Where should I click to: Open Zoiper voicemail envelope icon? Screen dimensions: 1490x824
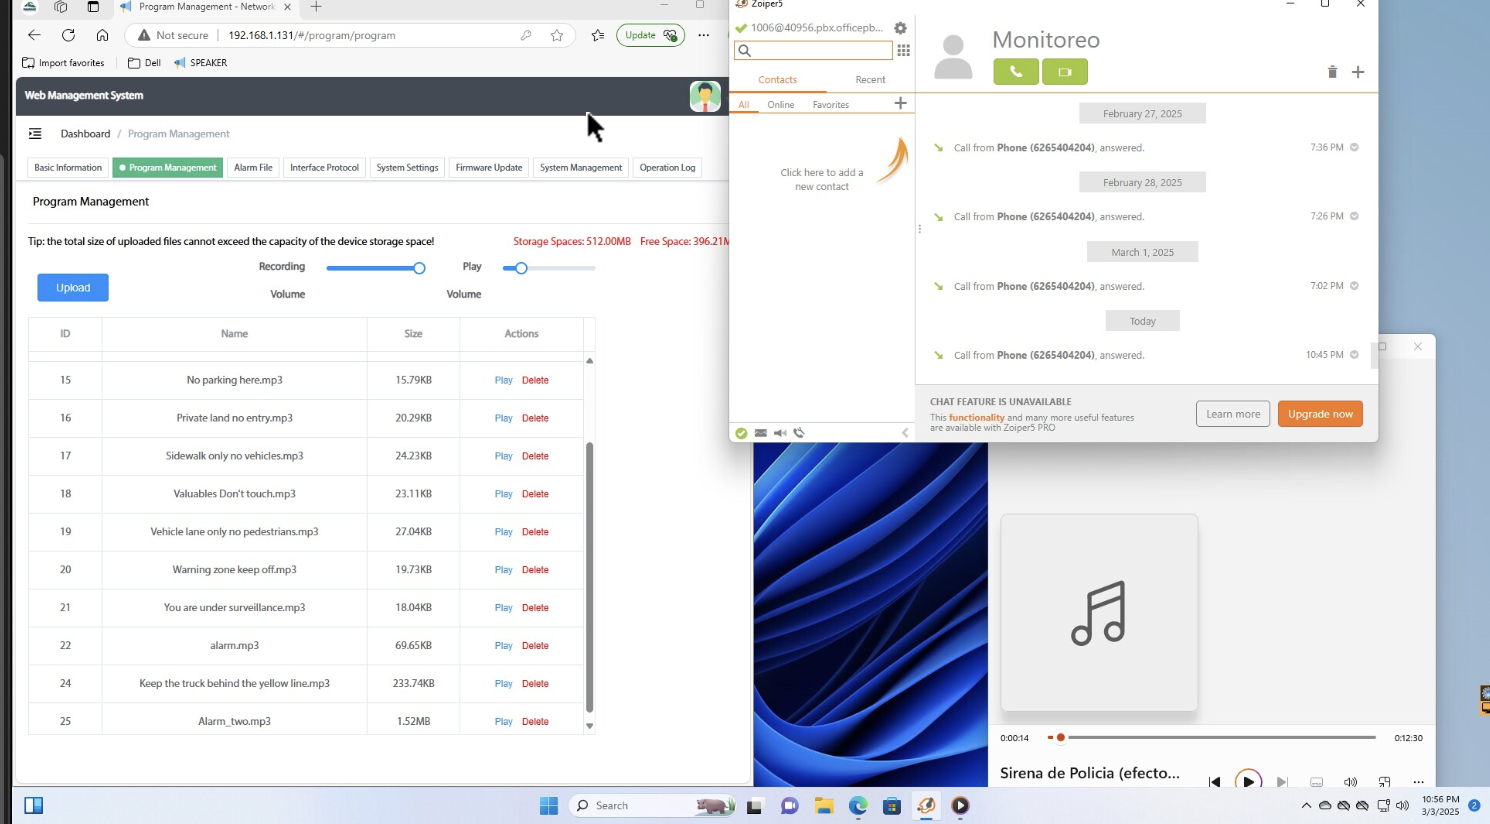point(761,433)
